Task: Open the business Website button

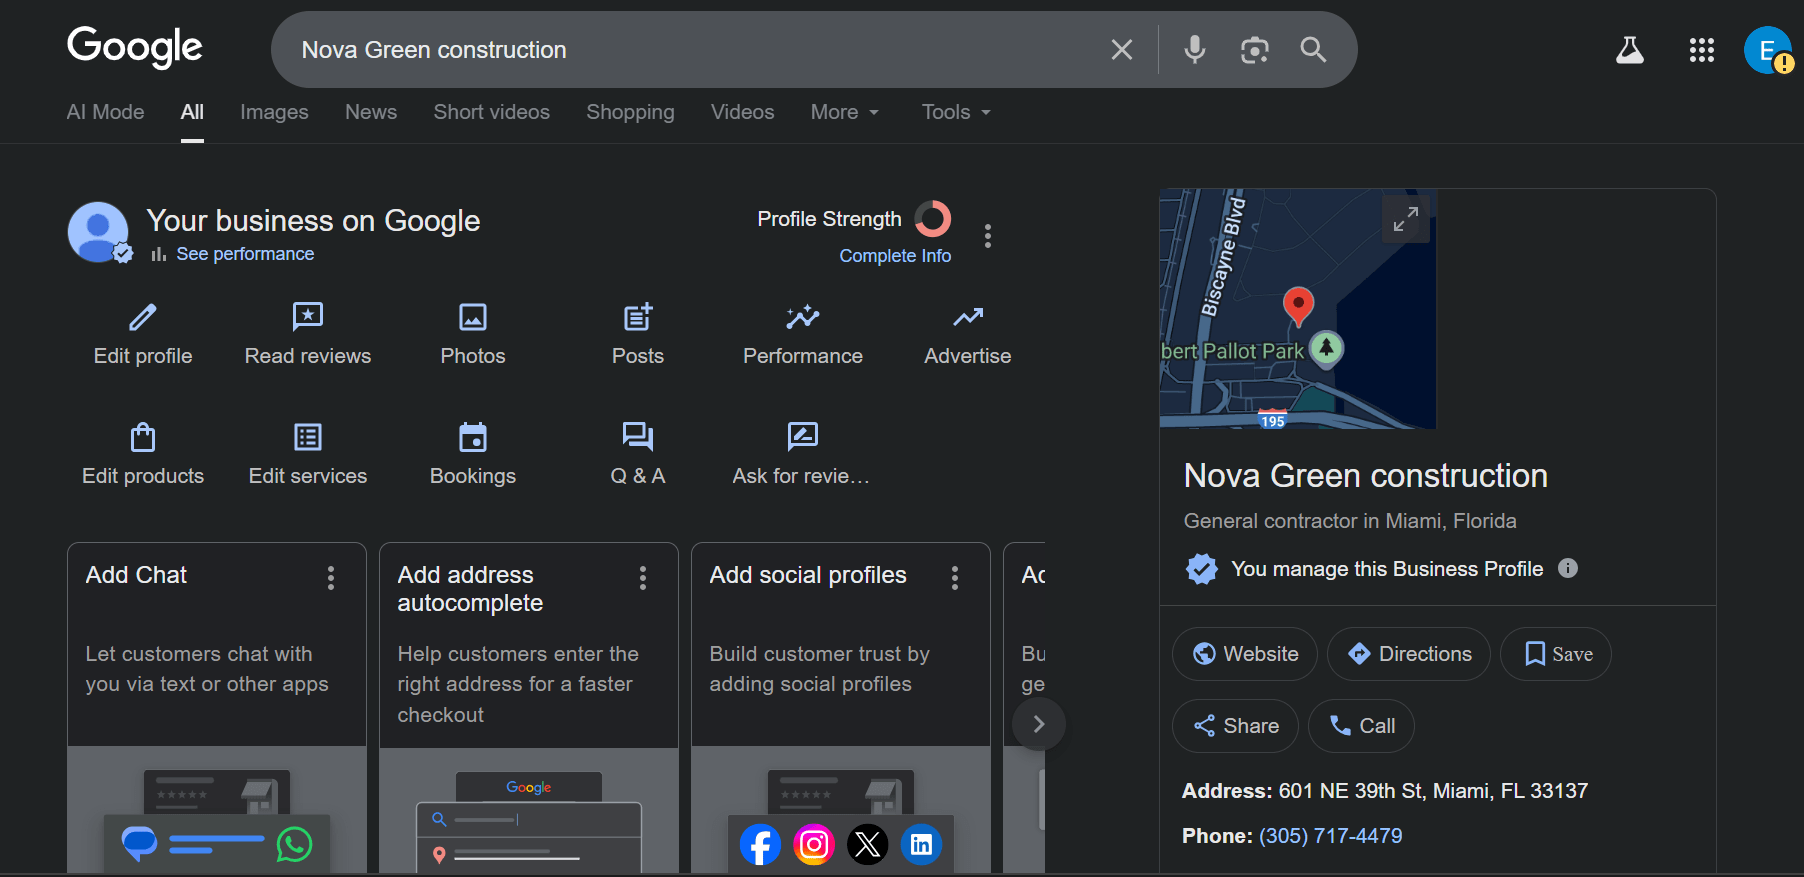Action: 1245,654
